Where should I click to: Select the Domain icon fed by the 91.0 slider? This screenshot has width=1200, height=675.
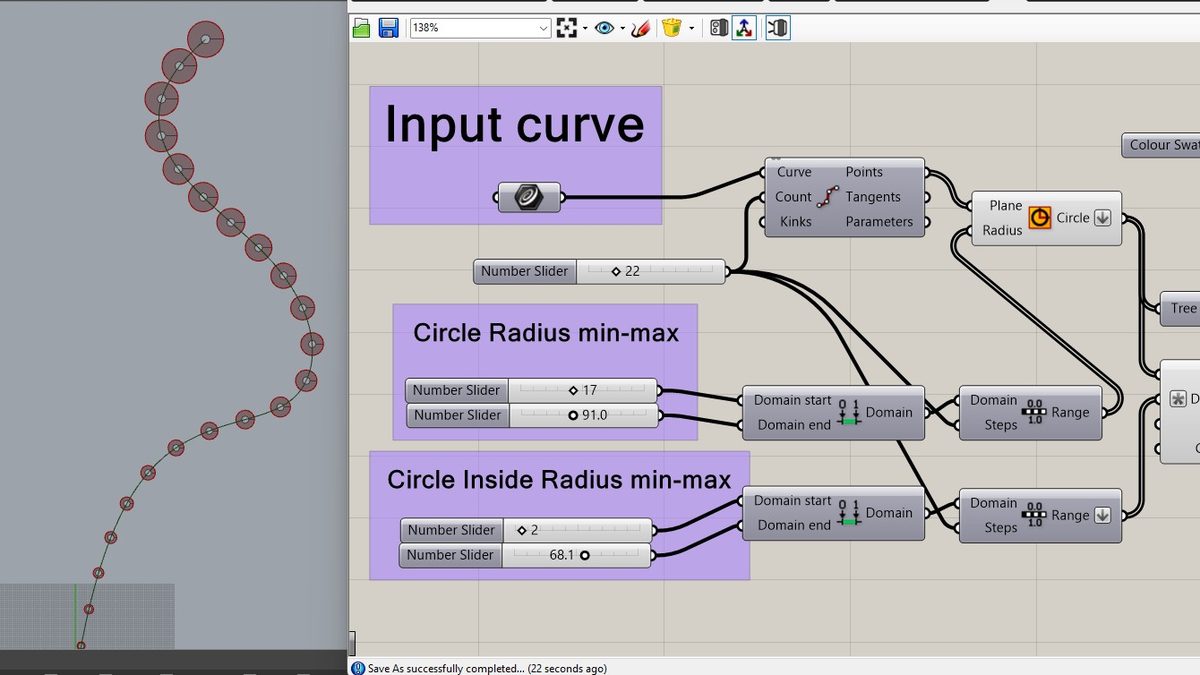click(x=850, y=412)
